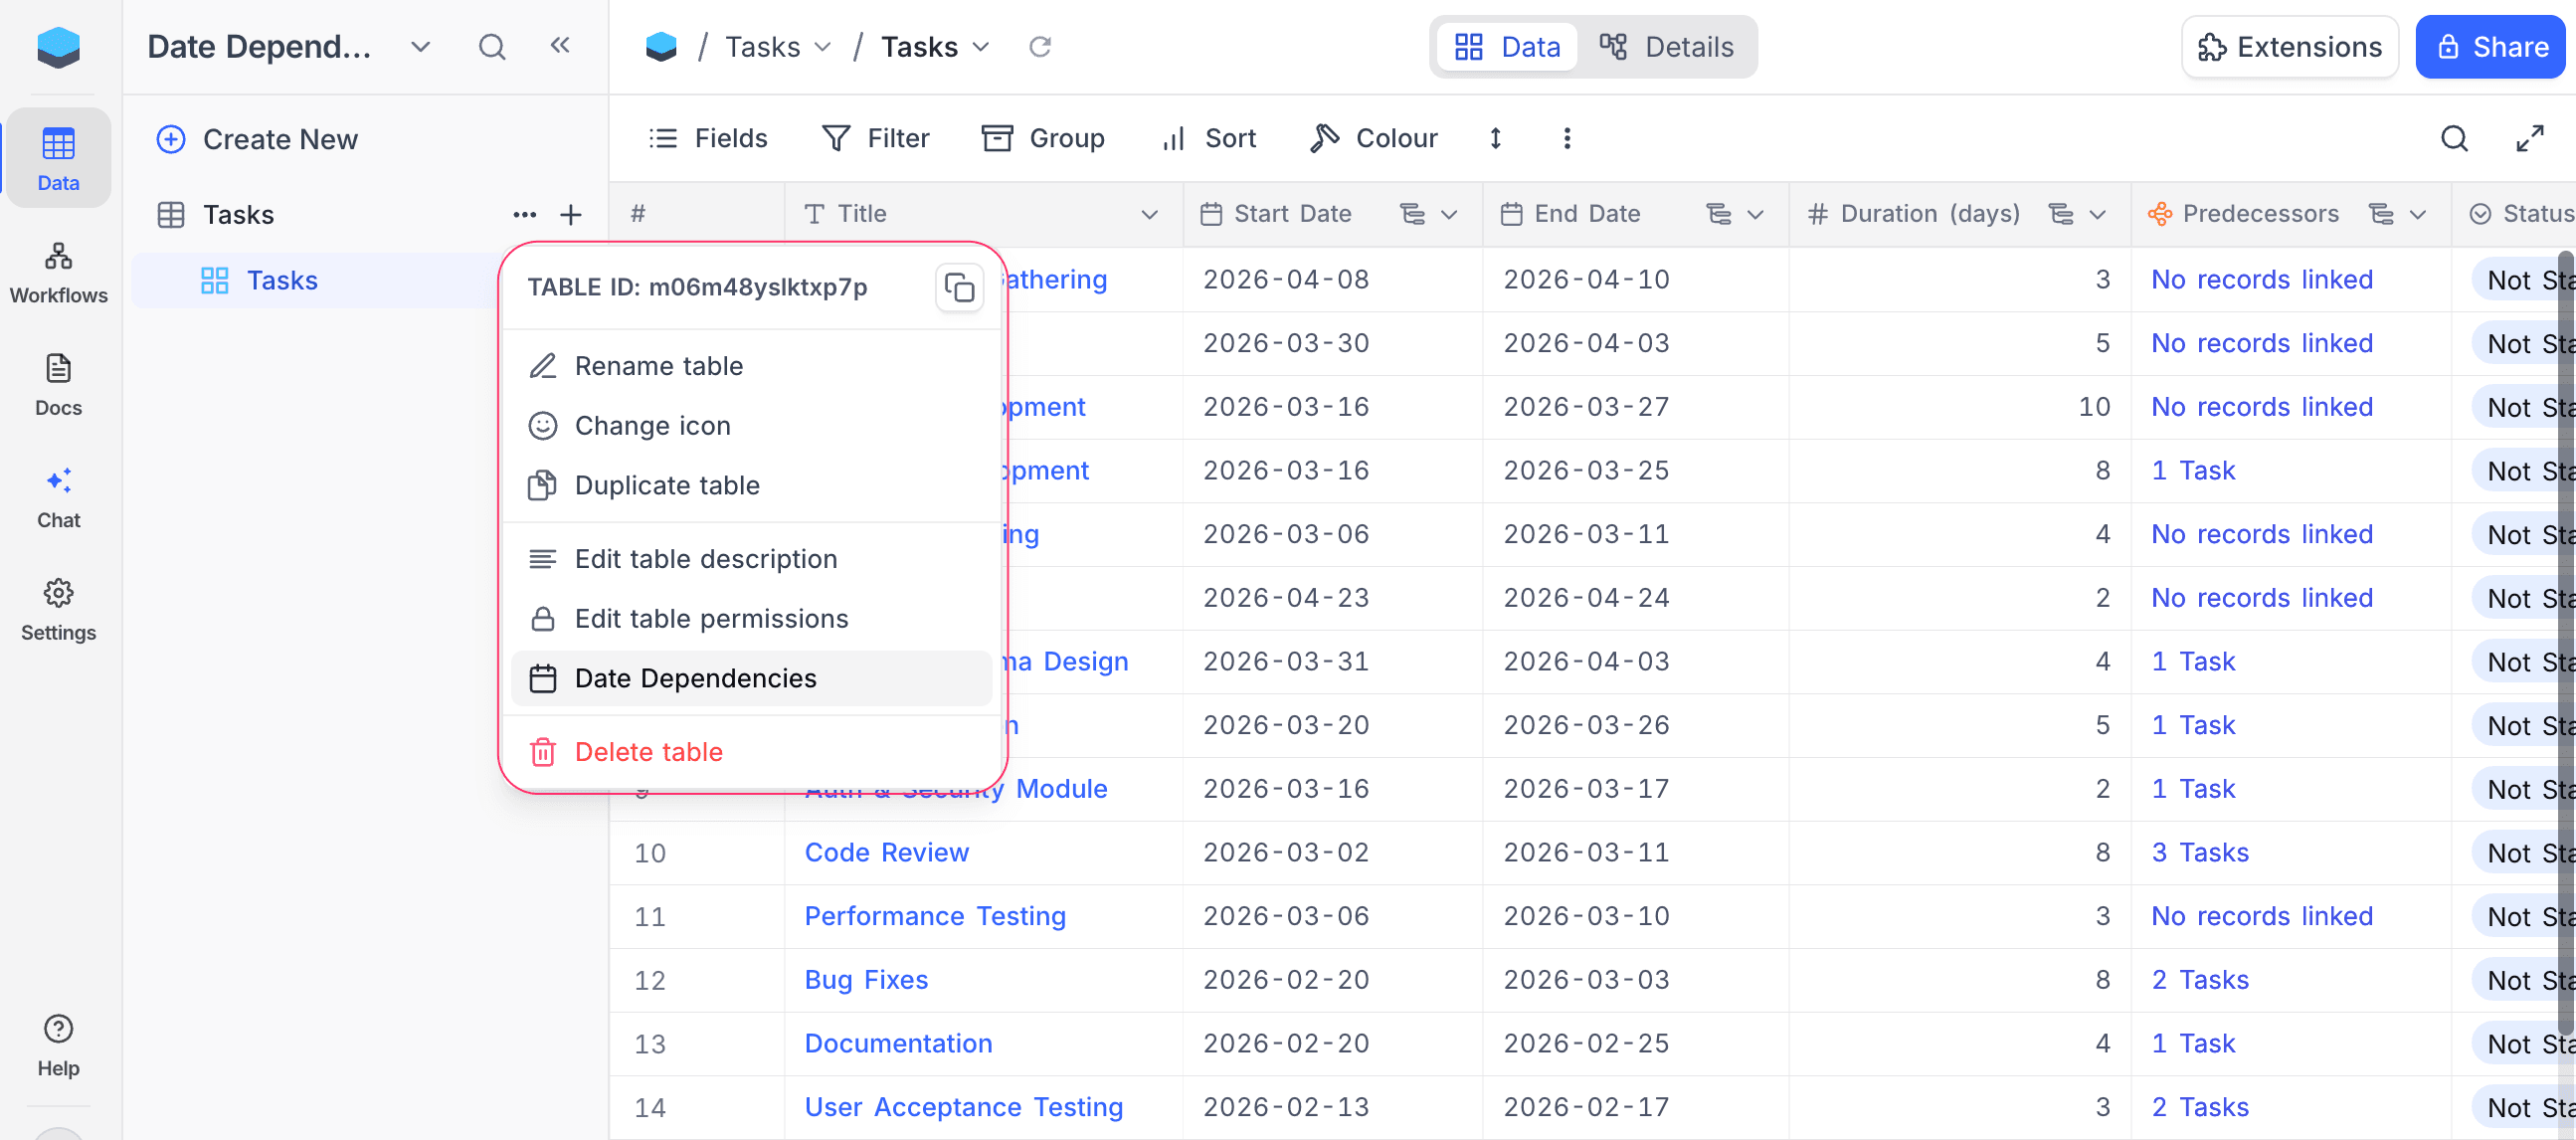2576x1140 pixels.
Task: Open the Code Review task
Action: [x=886, y=852]
